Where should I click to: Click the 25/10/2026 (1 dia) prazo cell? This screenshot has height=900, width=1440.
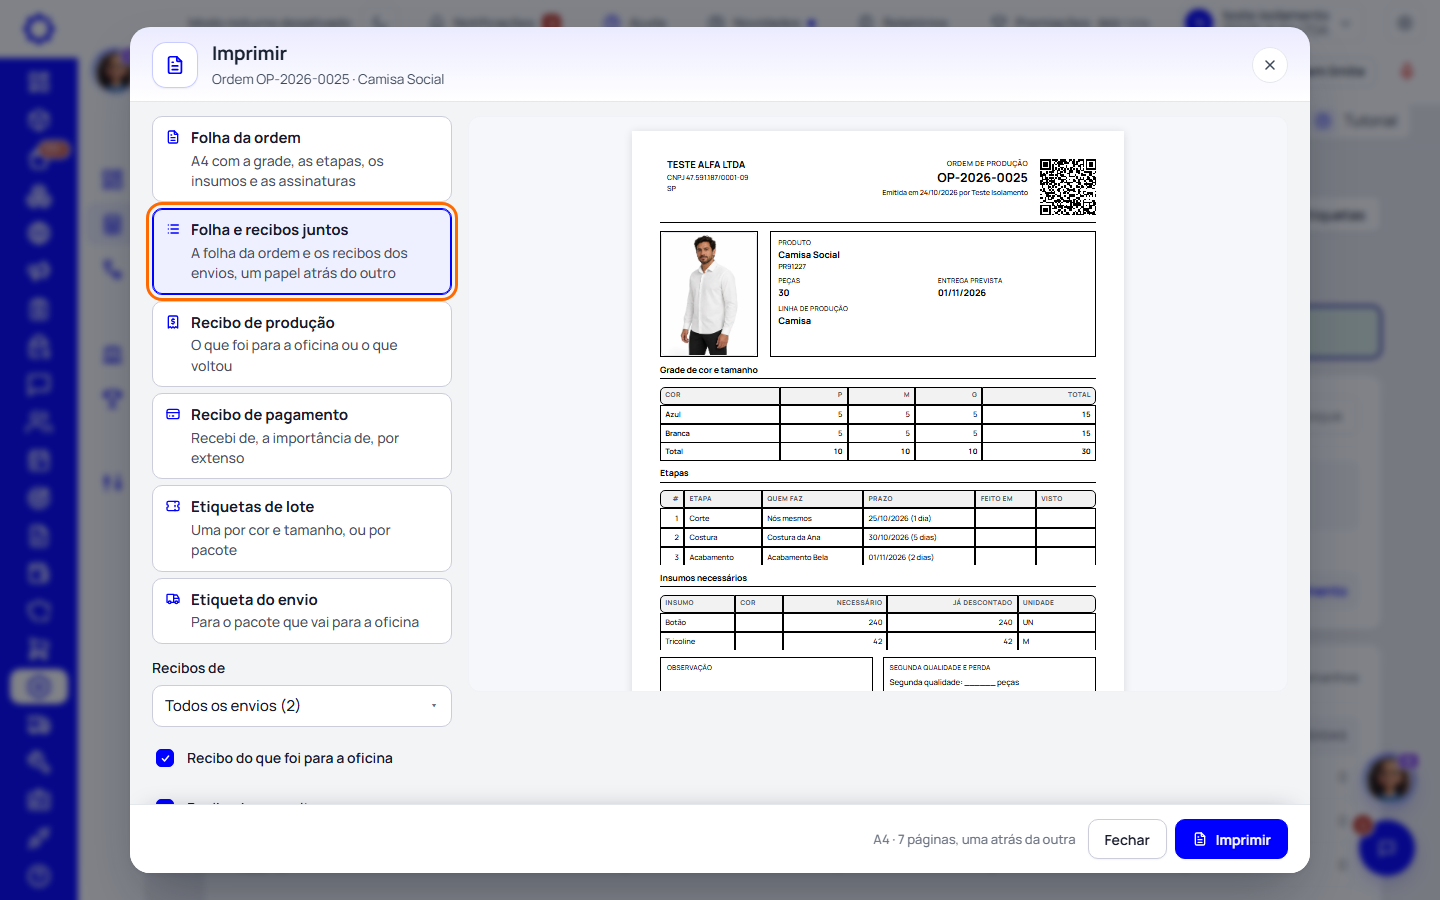pyautogui.click(x=918, y=518)
